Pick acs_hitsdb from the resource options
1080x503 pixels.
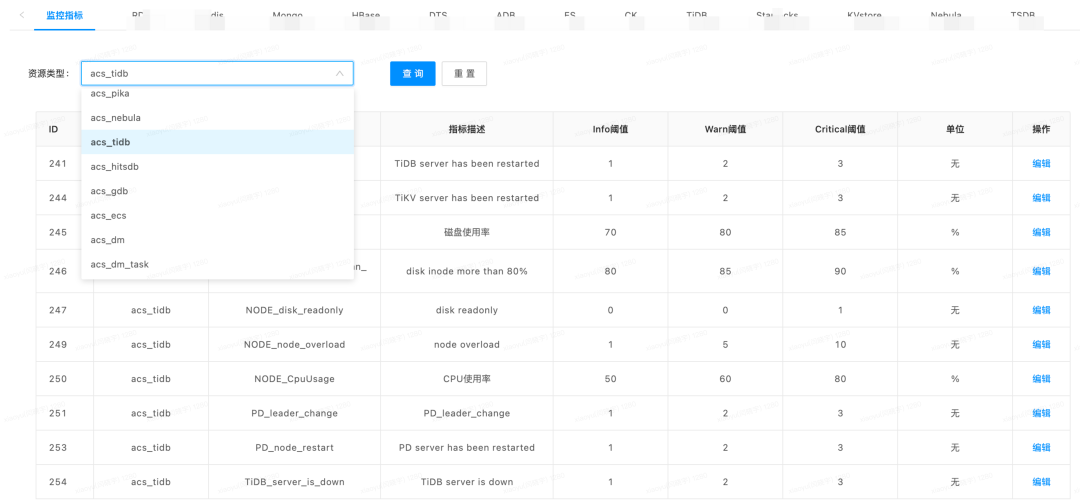point(115,167)
